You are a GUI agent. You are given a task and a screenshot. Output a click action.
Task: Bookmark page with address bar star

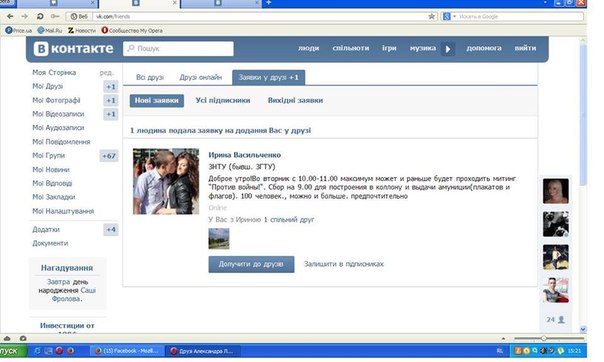[431, 16]
